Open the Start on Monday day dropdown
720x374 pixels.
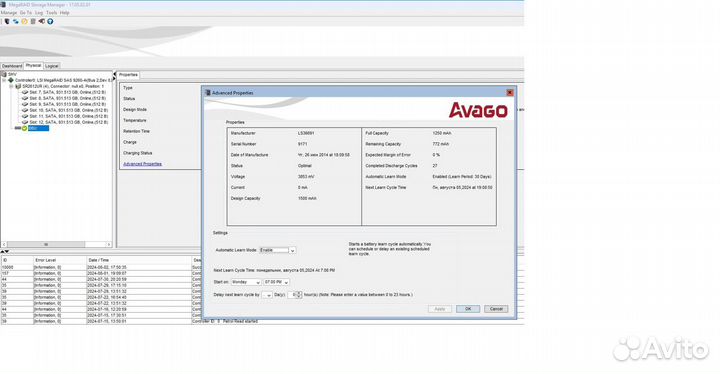246,282
